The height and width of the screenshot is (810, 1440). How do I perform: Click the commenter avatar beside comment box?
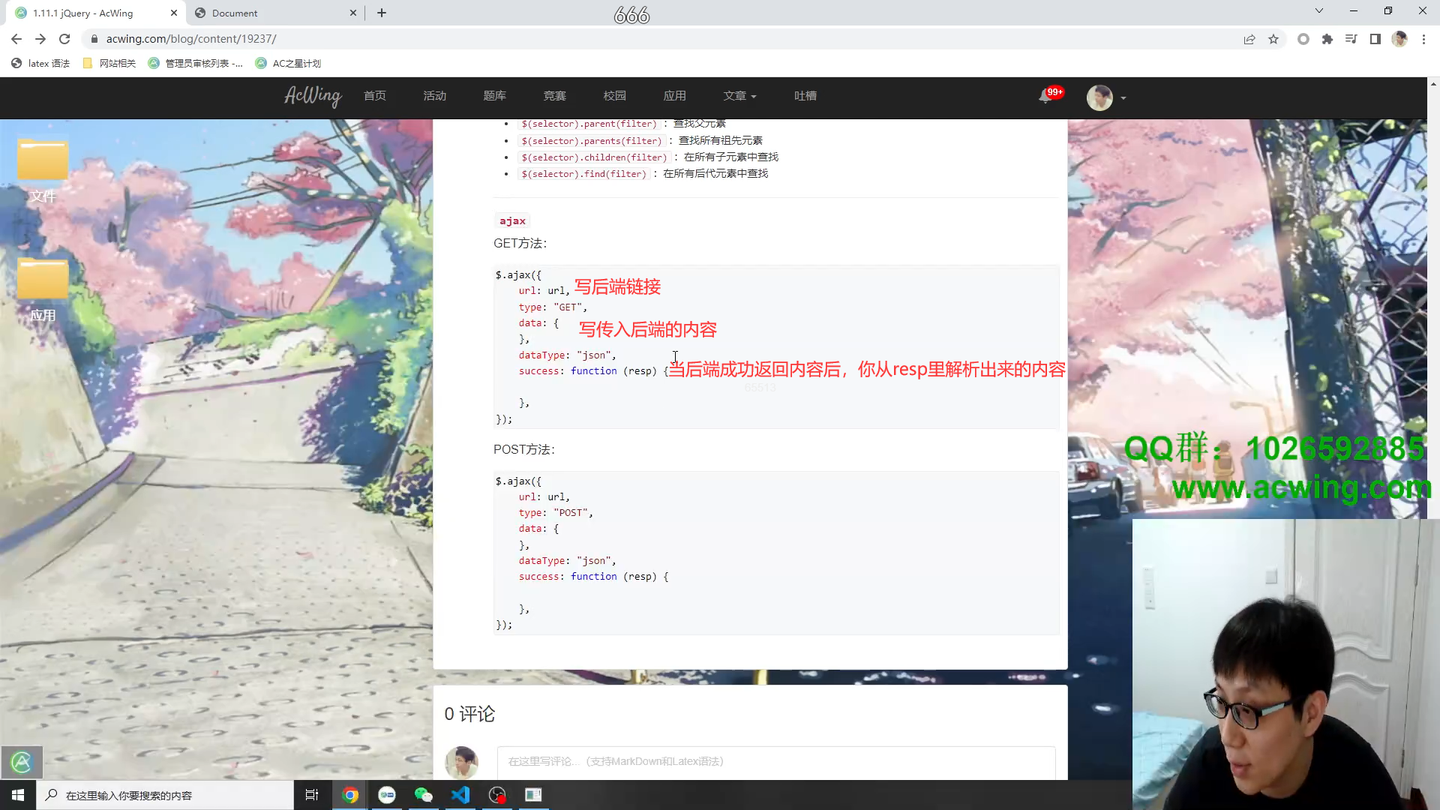tap(461, 762)
